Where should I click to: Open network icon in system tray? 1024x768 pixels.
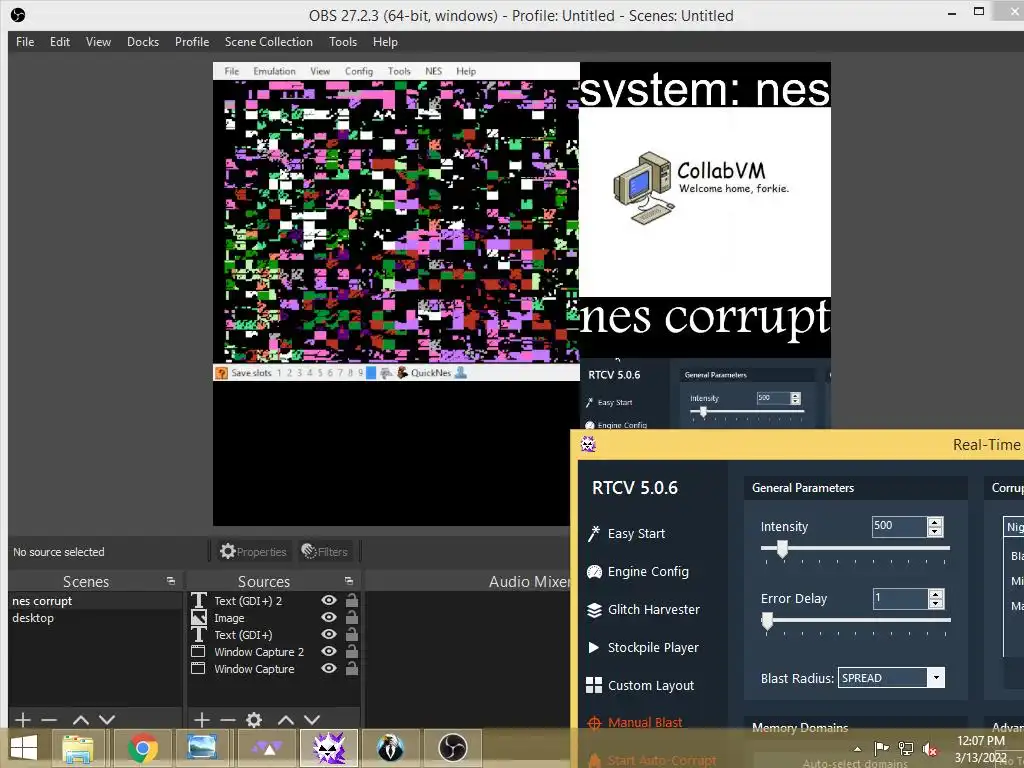906,748
